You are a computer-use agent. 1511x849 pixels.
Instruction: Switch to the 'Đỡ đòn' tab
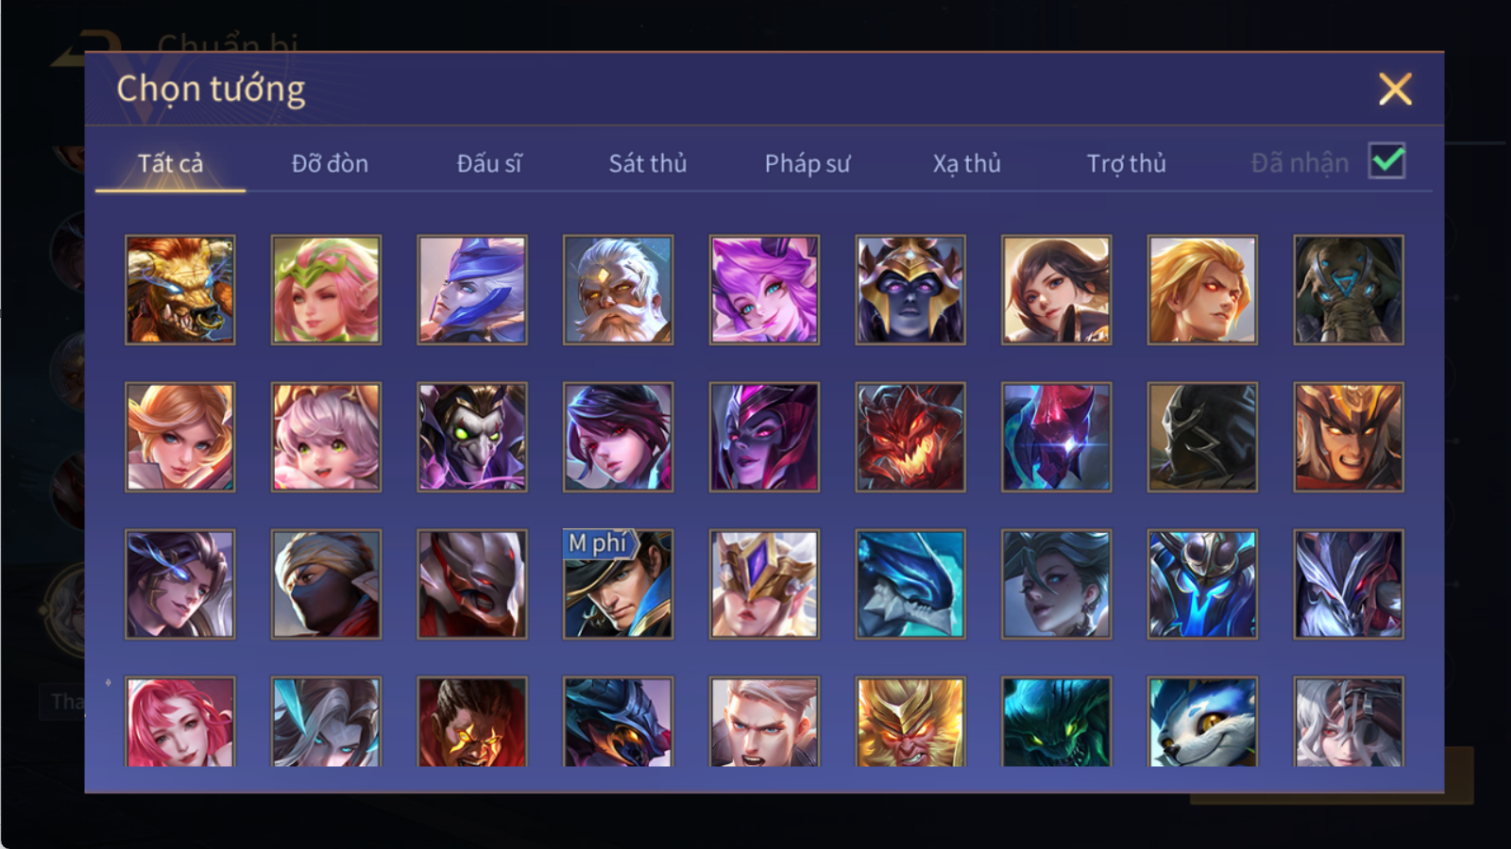(330, 163)
